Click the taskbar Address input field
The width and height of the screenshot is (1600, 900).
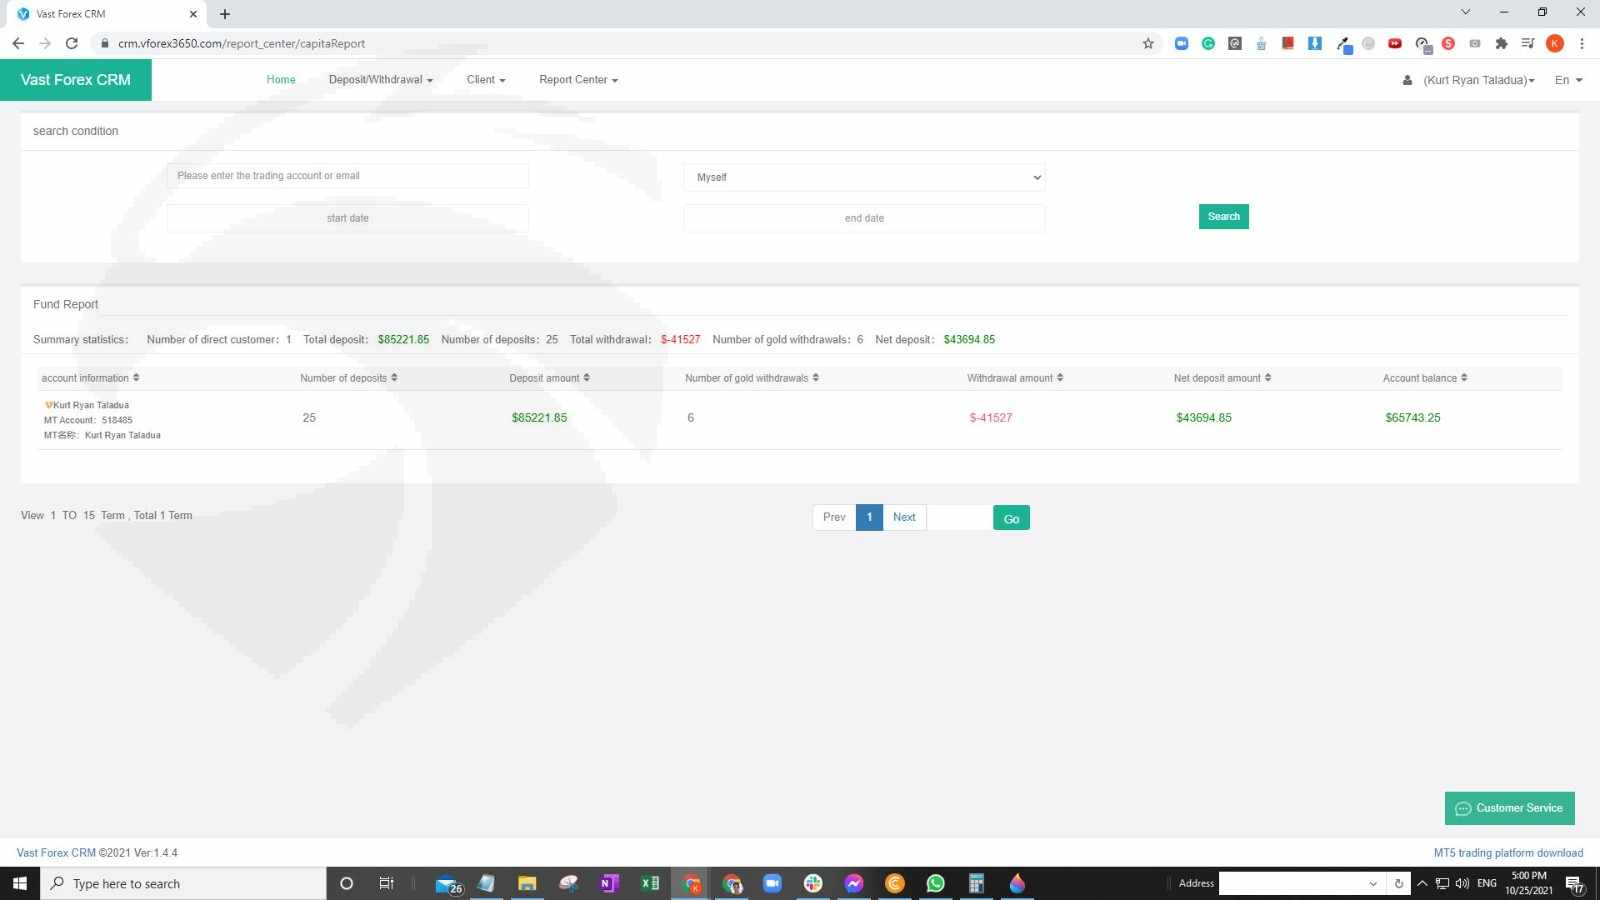coord(1293,883)
